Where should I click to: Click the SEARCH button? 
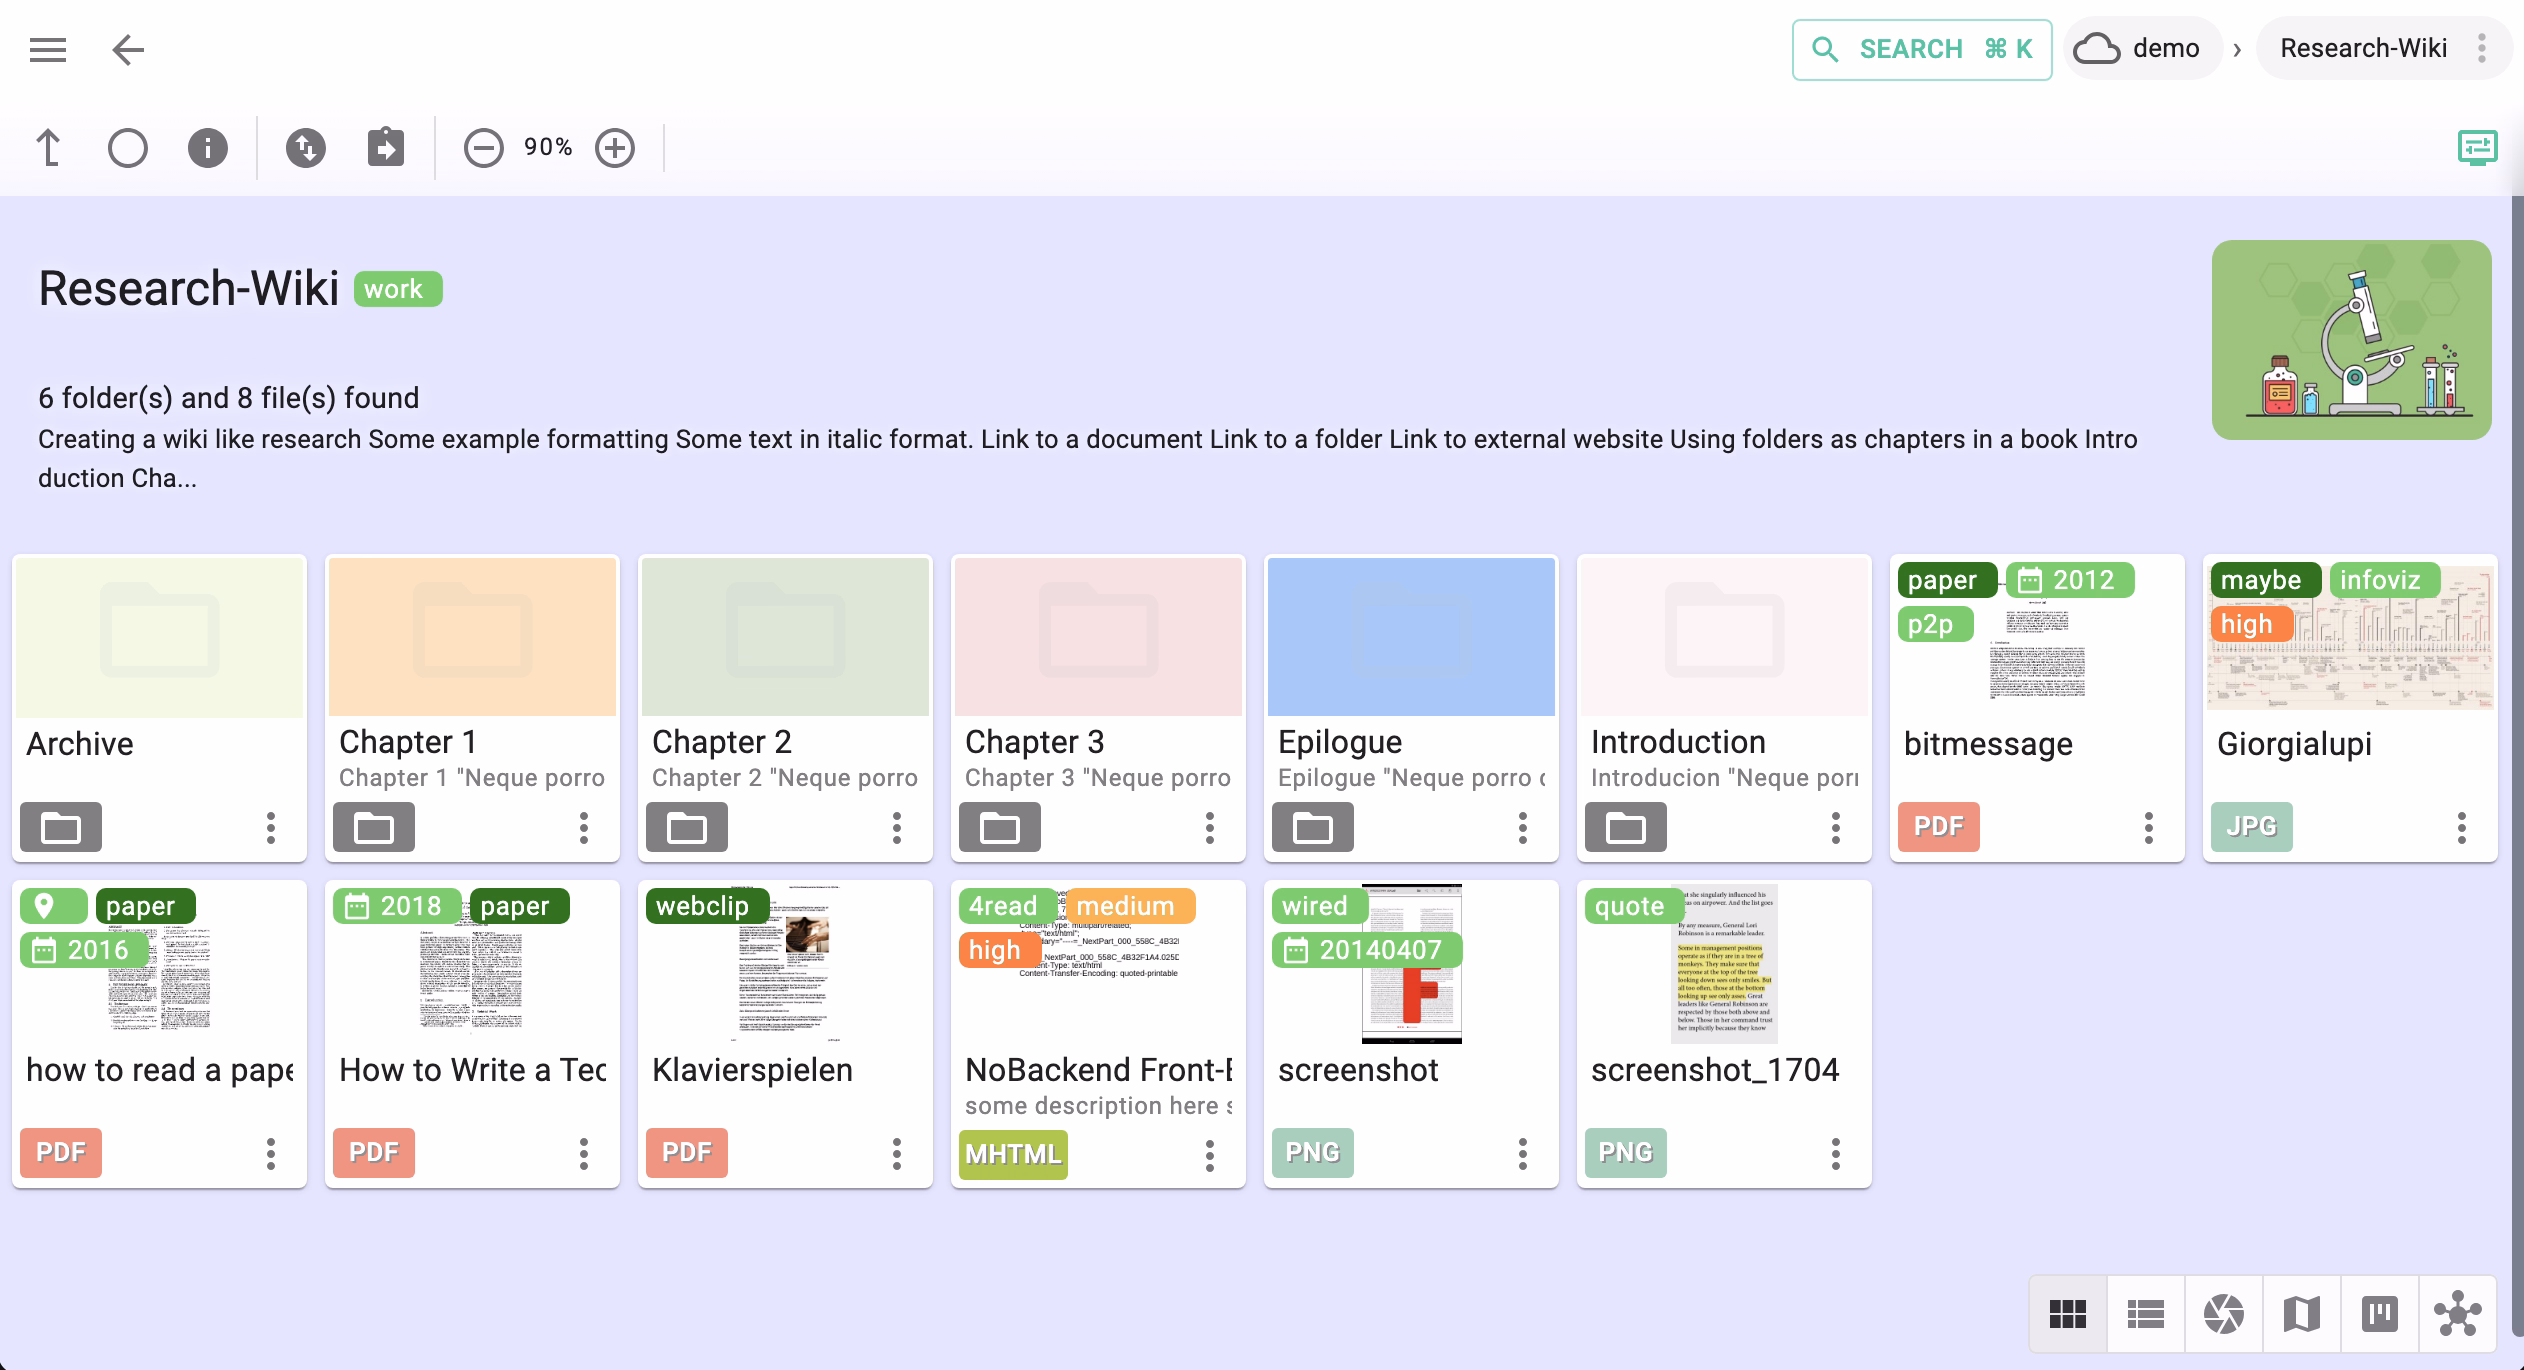coord(1921,49)
